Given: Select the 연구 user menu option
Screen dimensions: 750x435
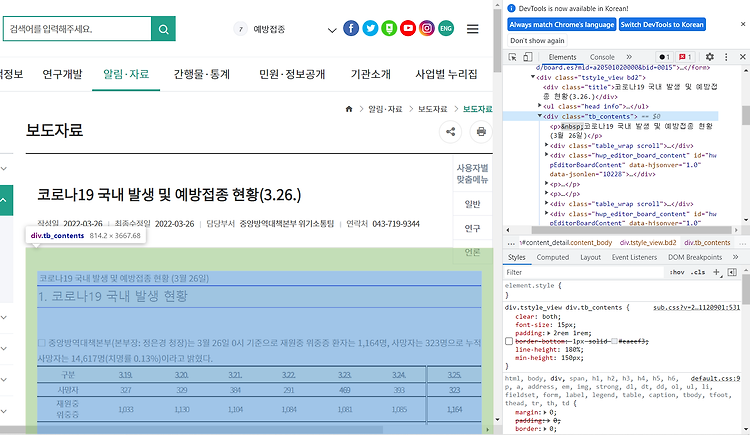Looking at the screenshot, I should pyautogui.click(x=473, y=228).
